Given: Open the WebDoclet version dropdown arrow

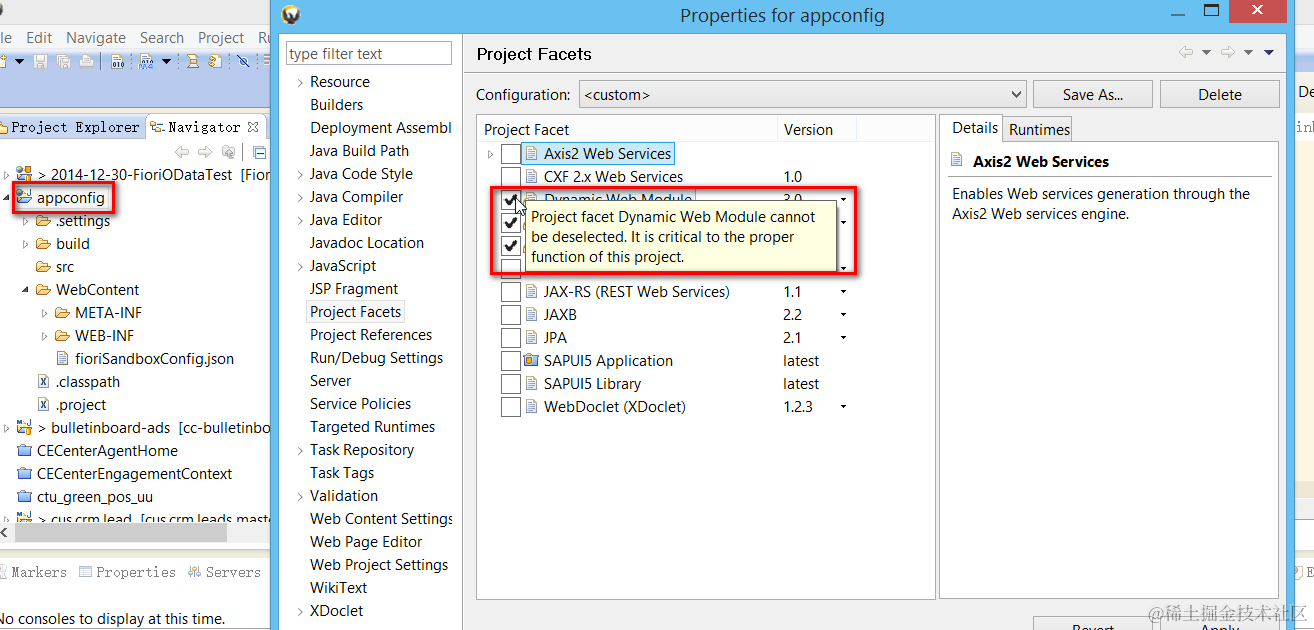Looking at the screenshot, I should 843,407.
